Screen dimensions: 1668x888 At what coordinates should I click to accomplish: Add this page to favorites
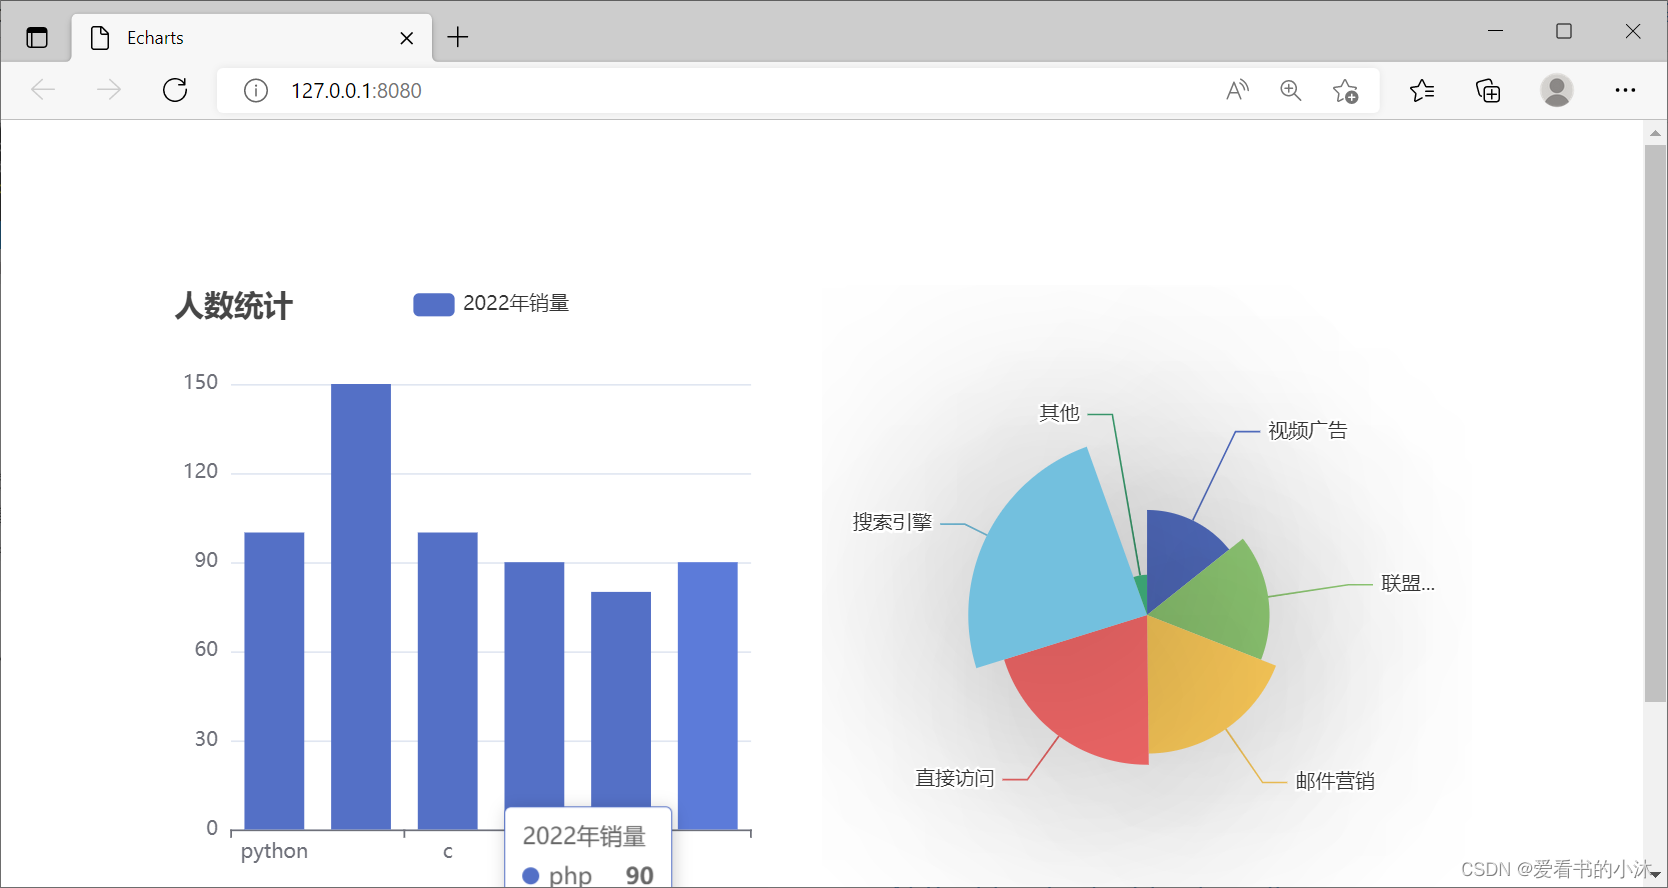coord(1345,91)
